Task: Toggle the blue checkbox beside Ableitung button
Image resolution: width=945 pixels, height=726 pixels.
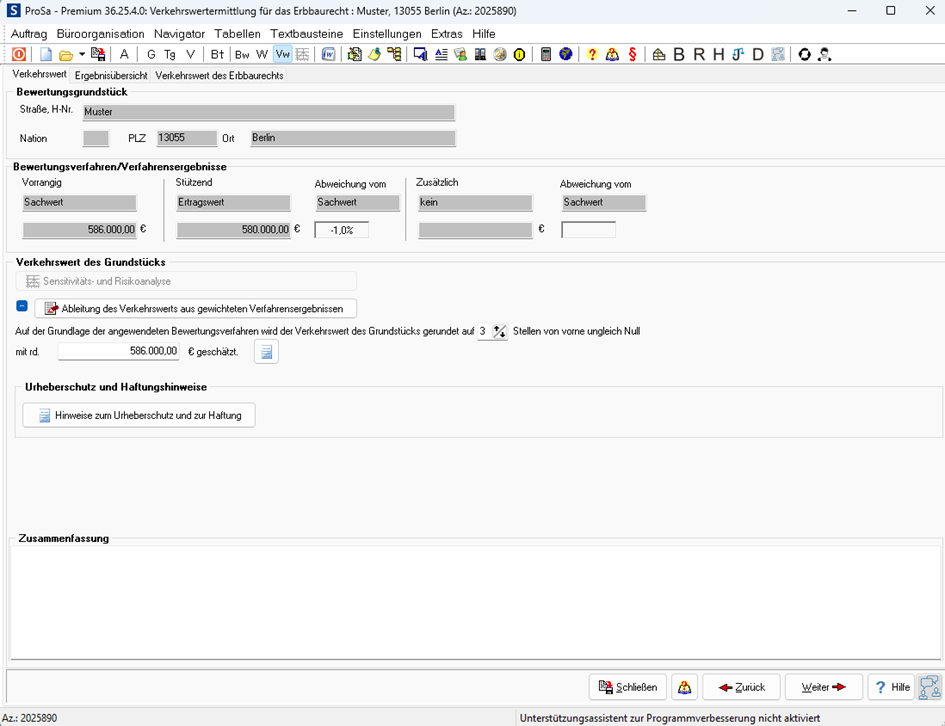Action: coord(22,307)
